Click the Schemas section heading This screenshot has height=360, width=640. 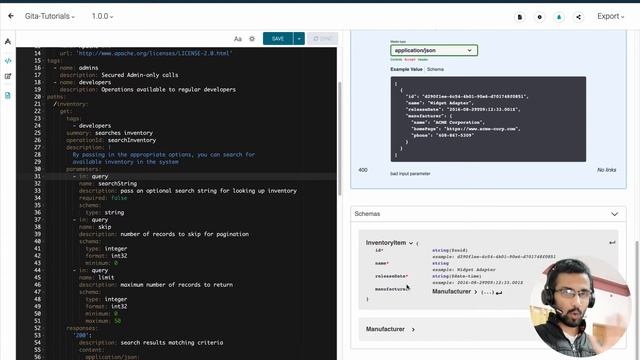[367, 214]
